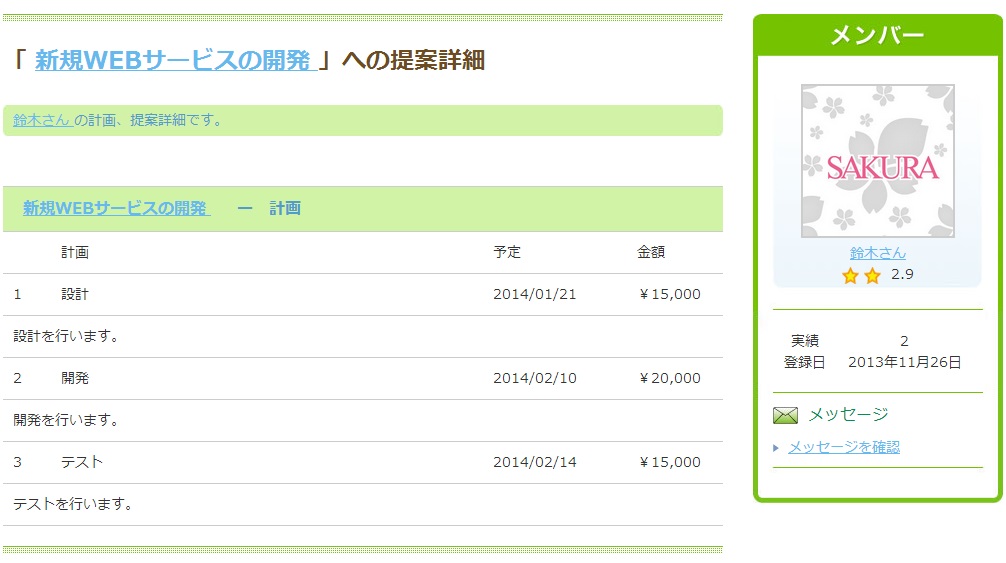Click the date 2014/02/14
The width and height of the screenshot is (1006, 563).
tap(534, 462)
